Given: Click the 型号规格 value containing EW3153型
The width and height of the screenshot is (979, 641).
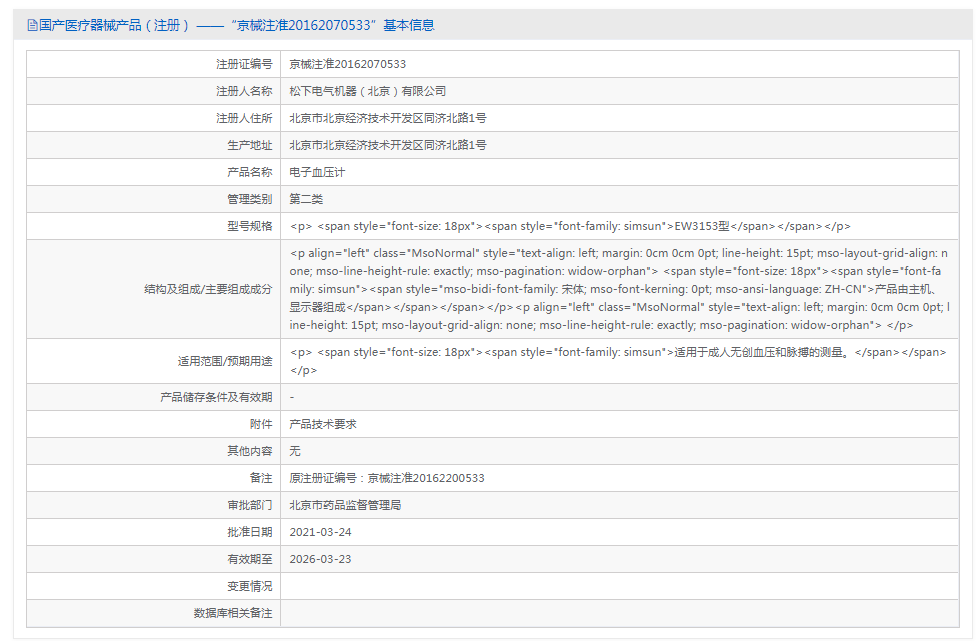Looking at the screenshot, I should click(570, 226).
